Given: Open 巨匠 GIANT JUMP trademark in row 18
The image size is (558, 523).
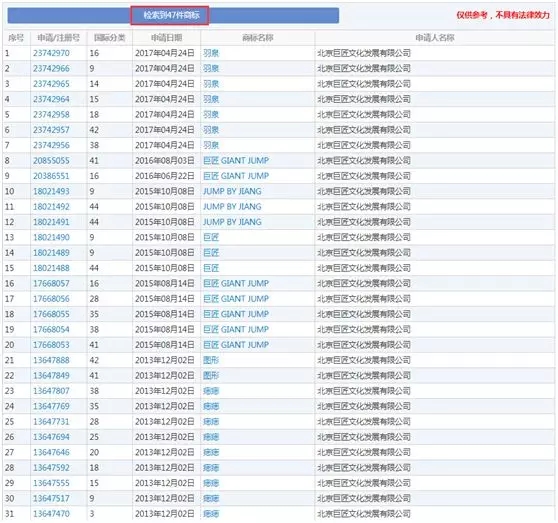Looking at the screenshot, I should pyautogui.click(x=236, y=314).
